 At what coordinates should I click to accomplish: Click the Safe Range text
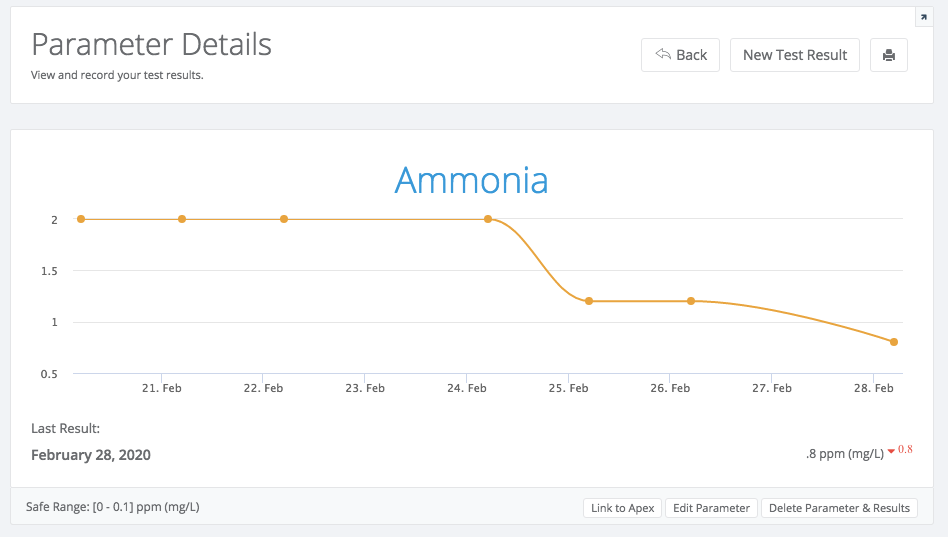[x=112, y=507]
